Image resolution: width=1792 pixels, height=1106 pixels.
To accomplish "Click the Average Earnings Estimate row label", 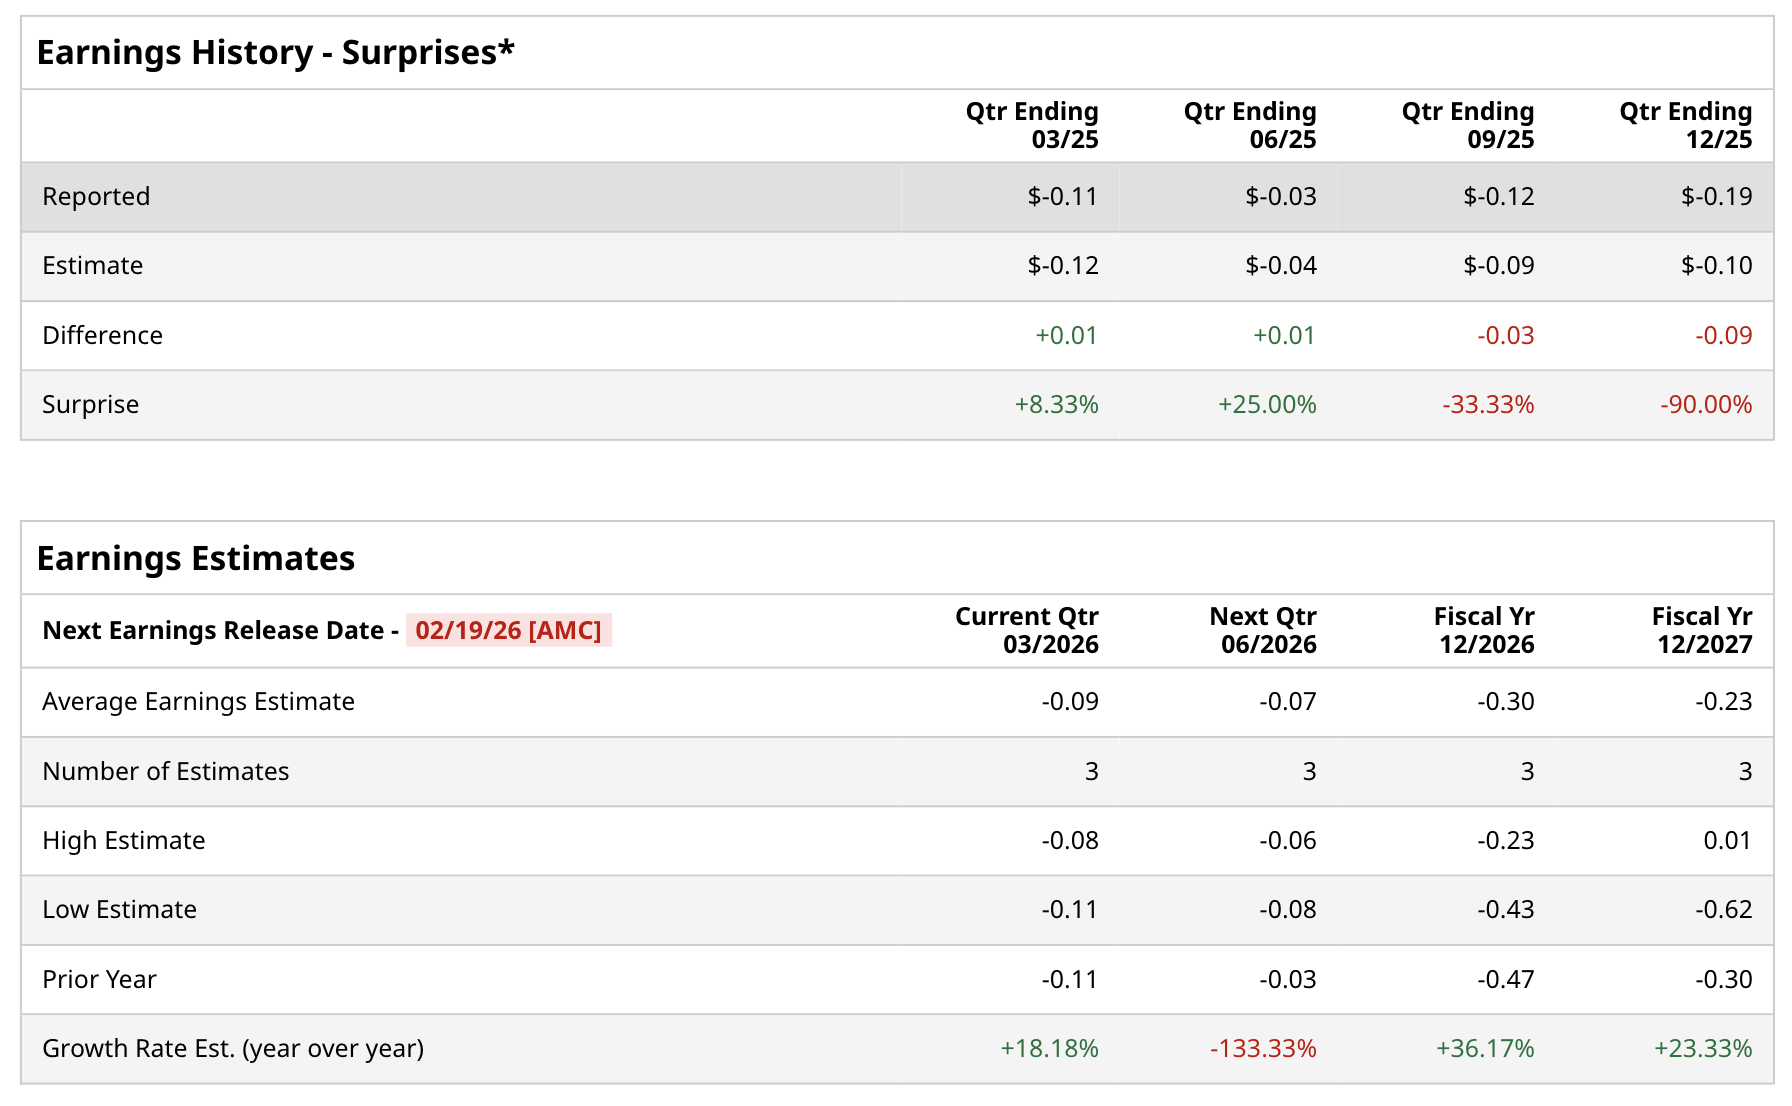I will click(x=198, y=702).
